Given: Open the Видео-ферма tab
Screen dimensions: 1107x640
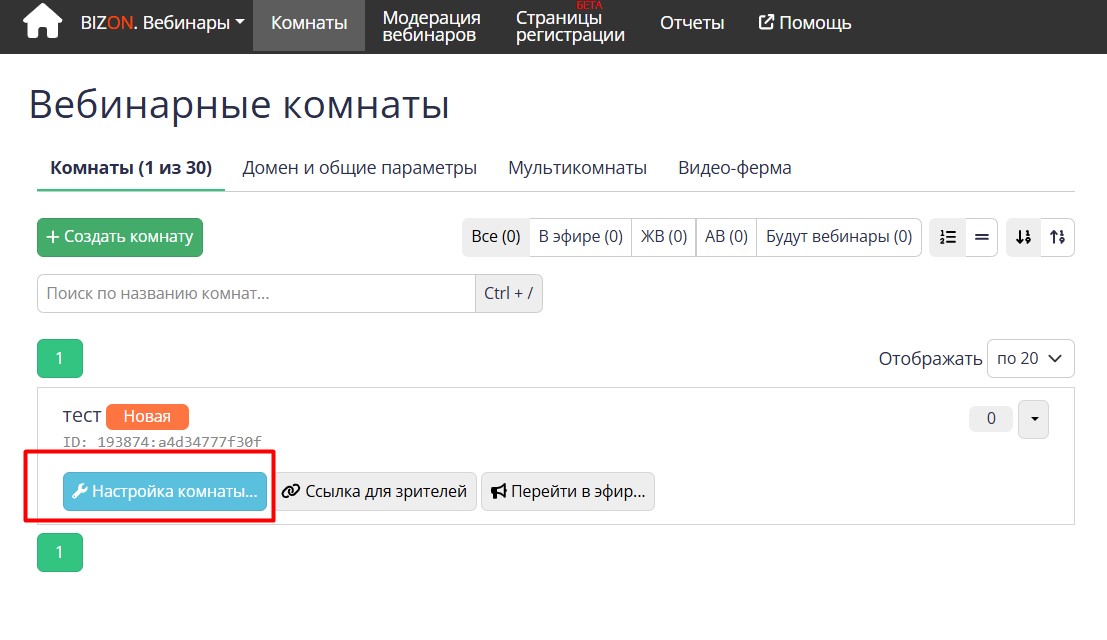Looking at the screenshot, I should coord(734,168).
